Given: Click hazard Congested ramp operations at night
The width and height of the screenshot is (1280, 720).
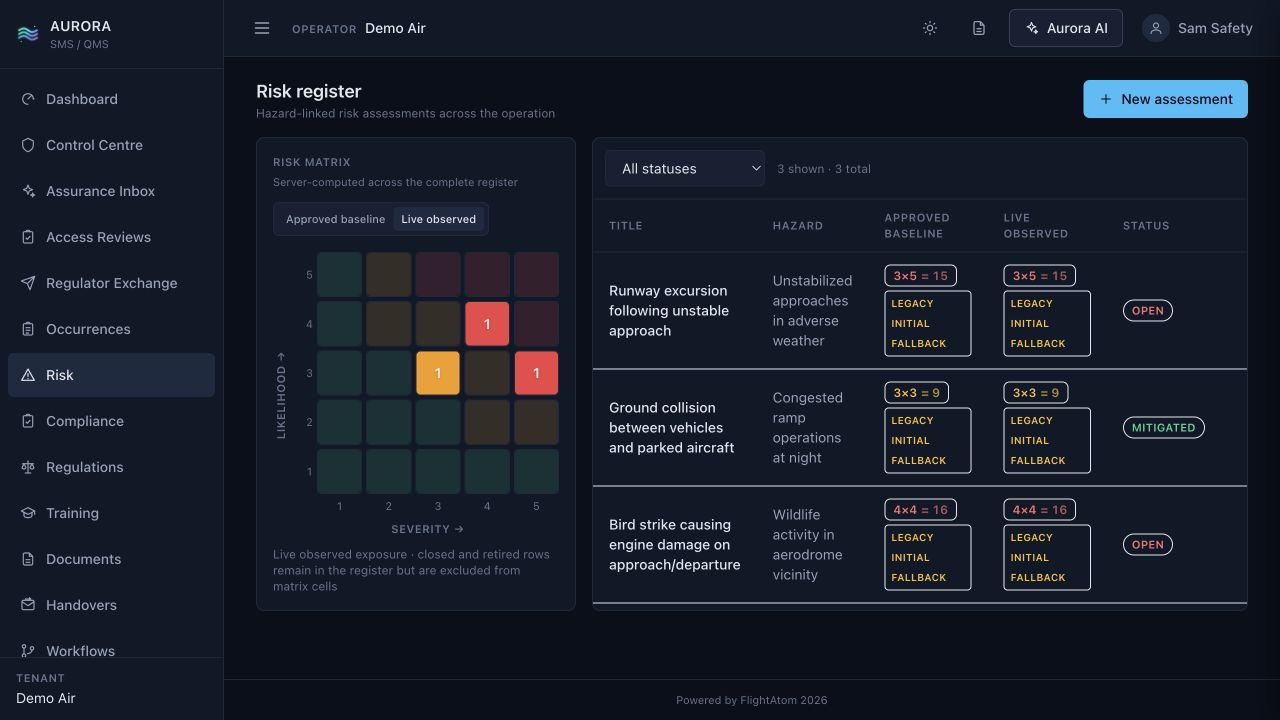Looking at the screenshot, I should [x=808, y=428].
